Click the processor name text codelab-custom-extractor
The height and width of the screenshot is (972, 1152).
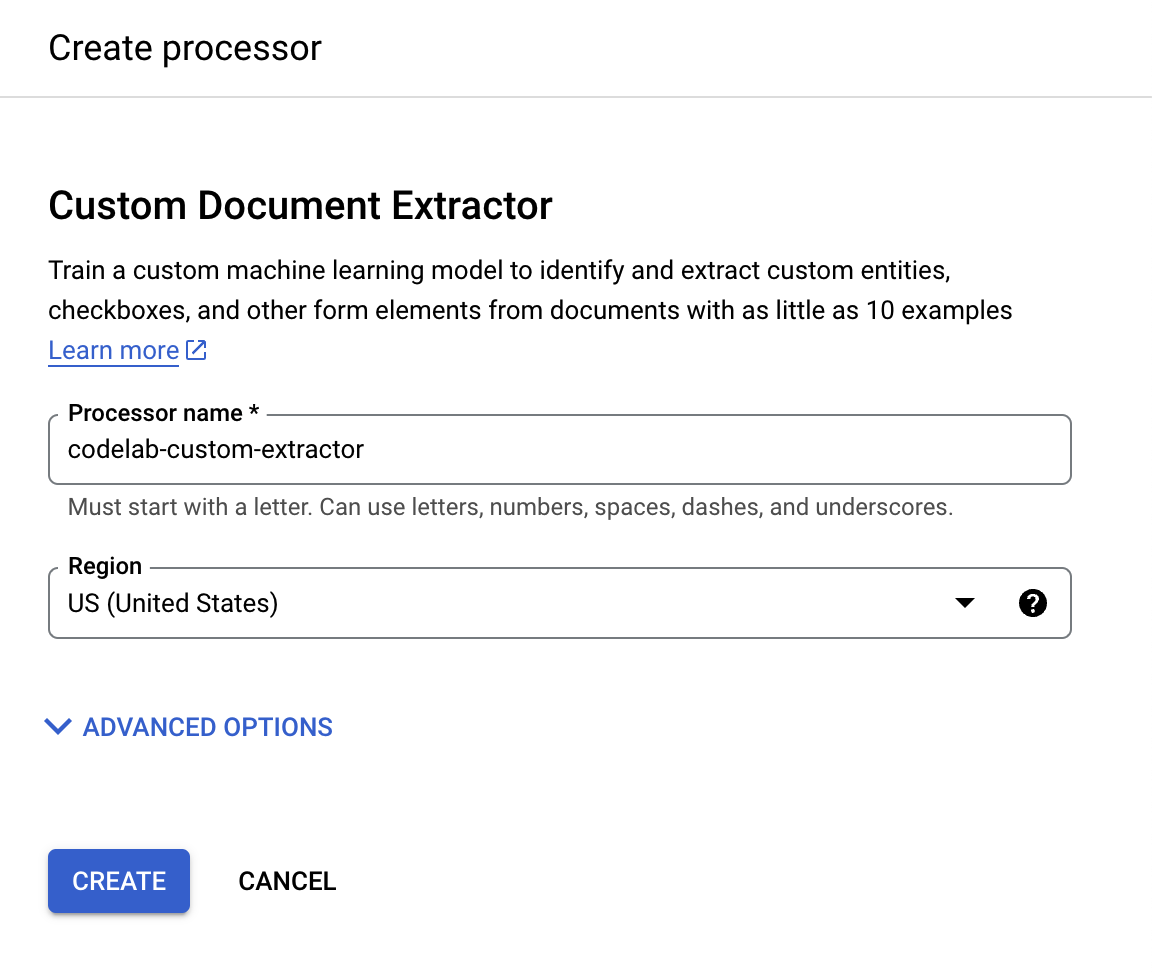[215, 450]
